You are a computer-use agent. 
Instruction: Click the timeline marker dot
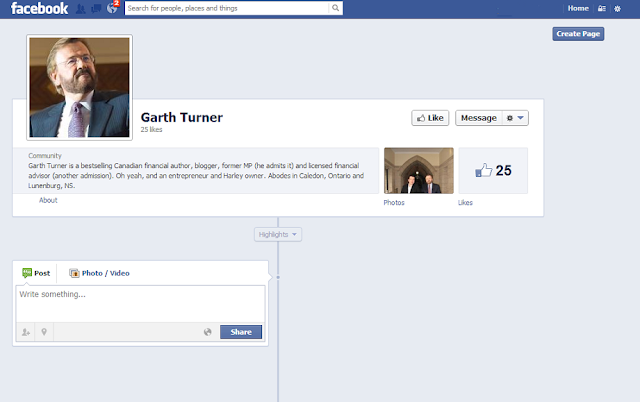click(x=278, y=278)
